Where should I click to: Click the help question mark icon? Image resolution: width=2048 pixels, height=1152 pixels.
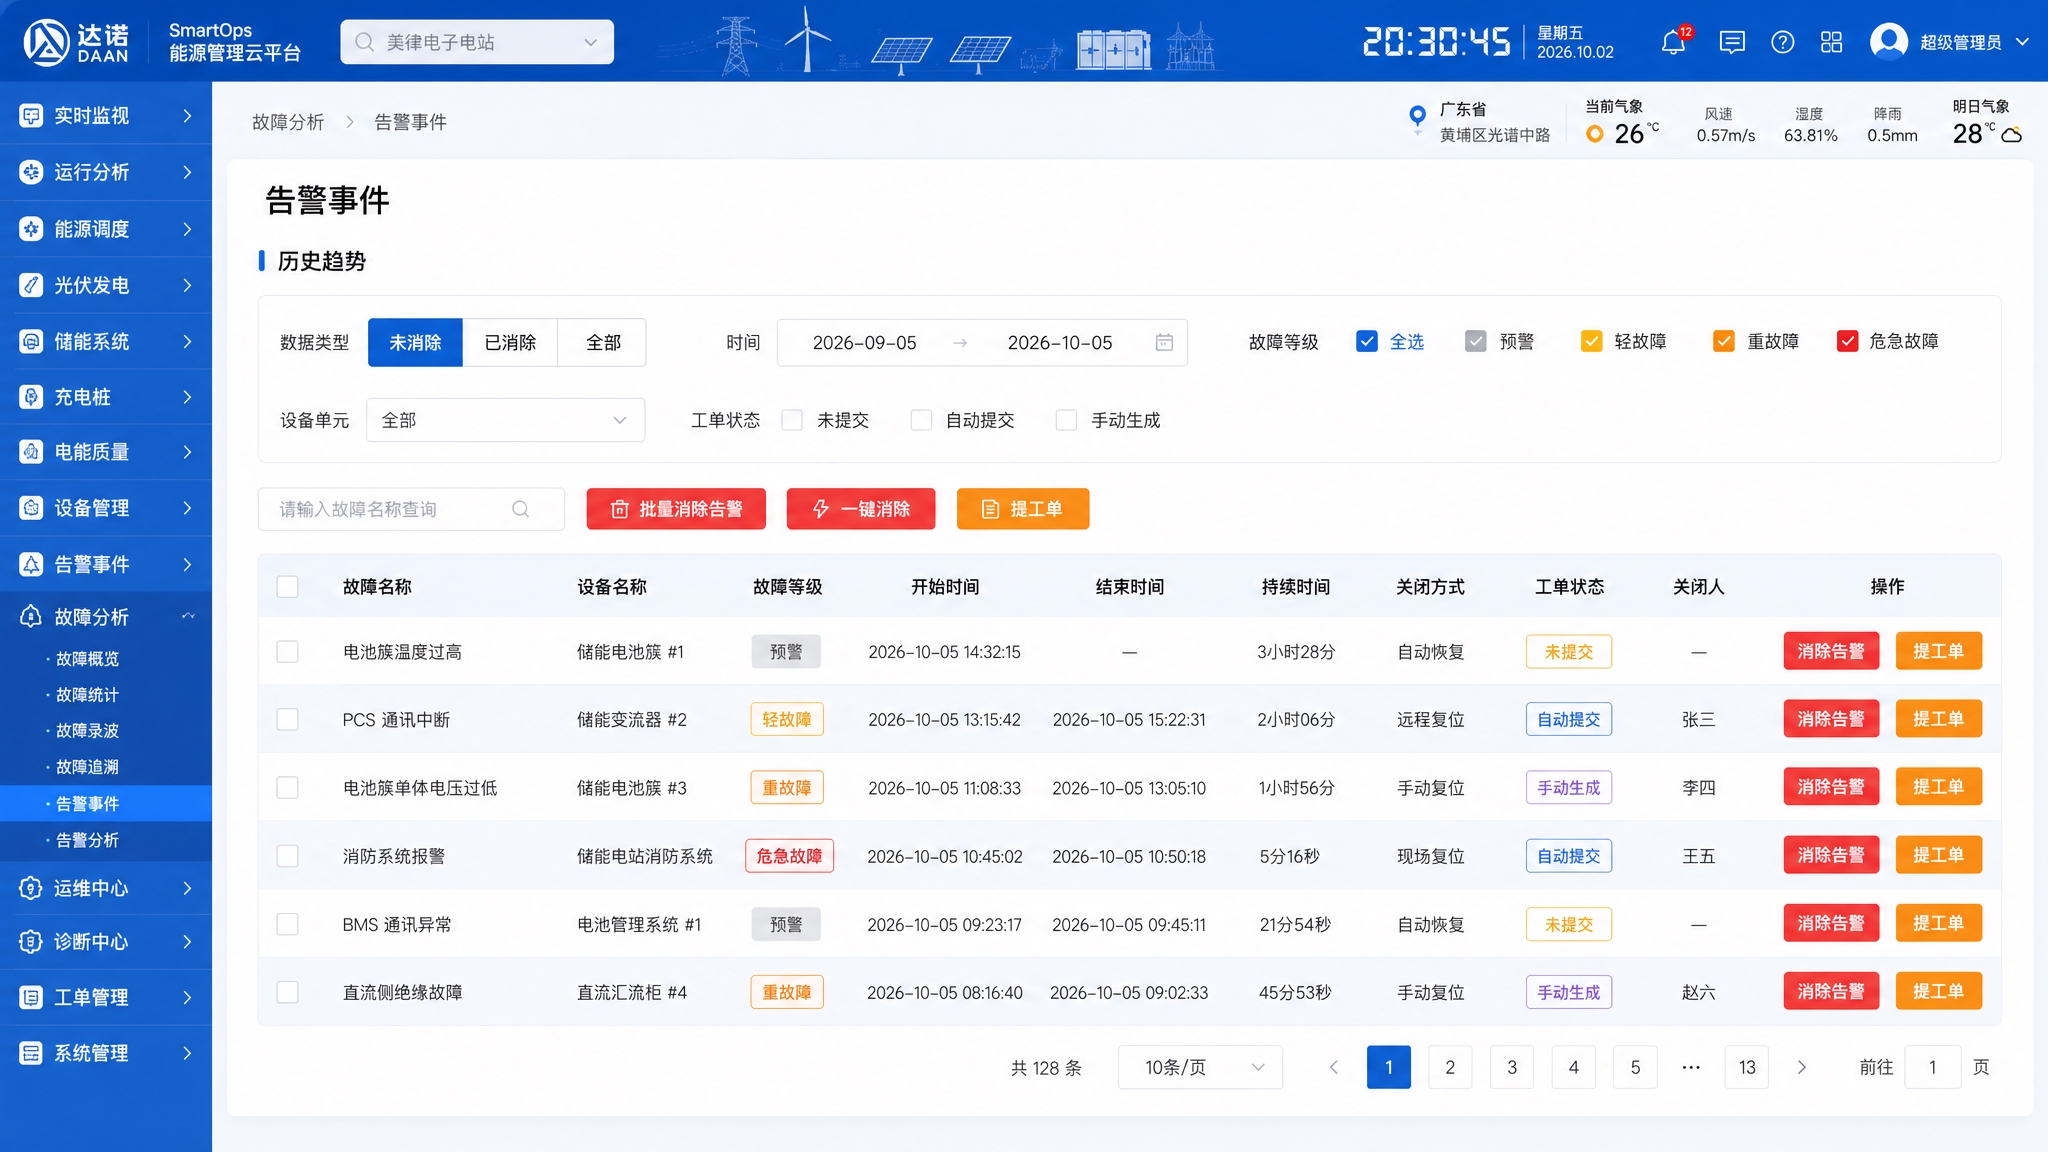pyautogui.click(x=1782, y=42)
